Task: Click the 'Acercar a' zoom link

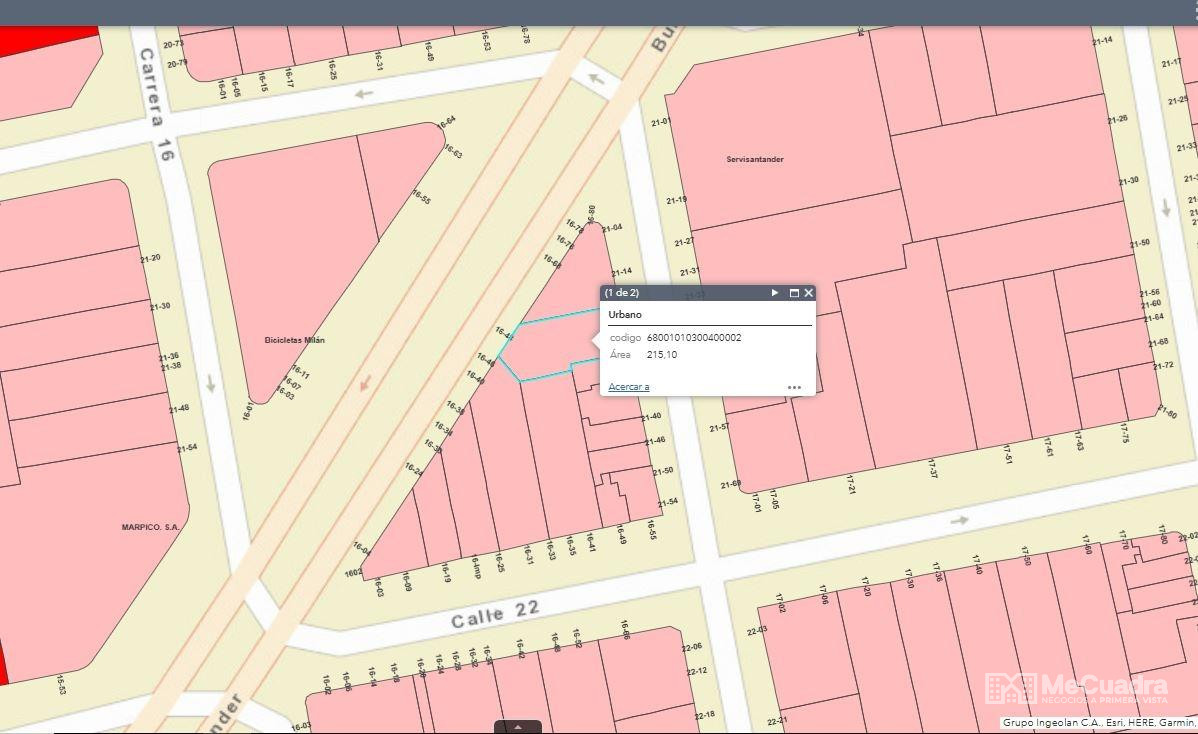Action: (x=629, y=387)
